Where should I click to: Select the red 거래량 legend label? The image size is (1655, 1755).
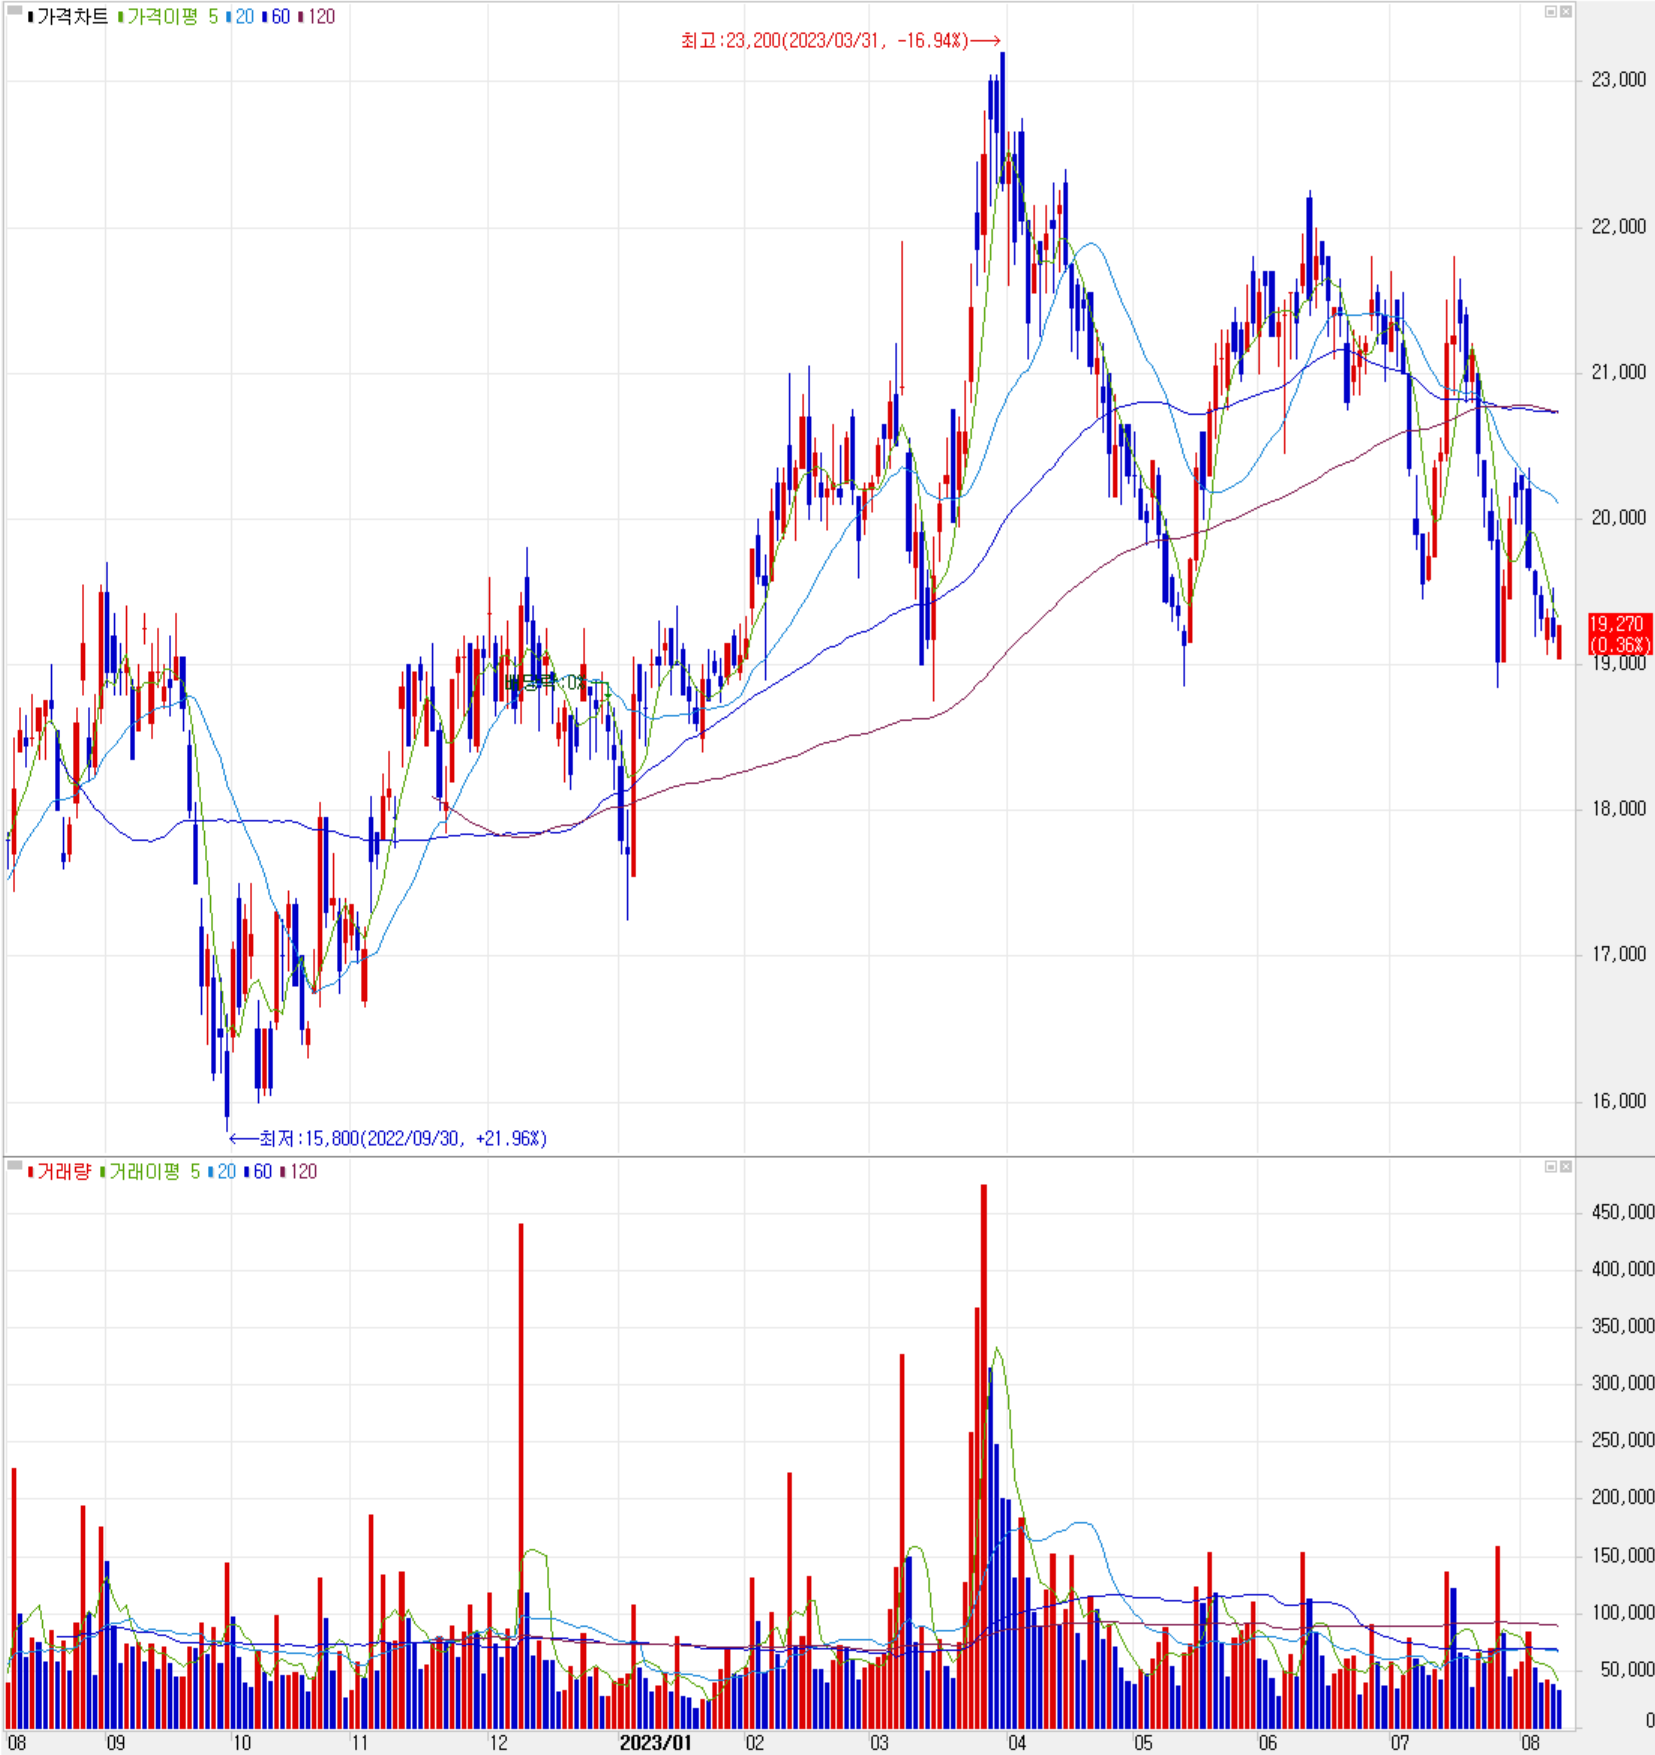coord(59,1171)
